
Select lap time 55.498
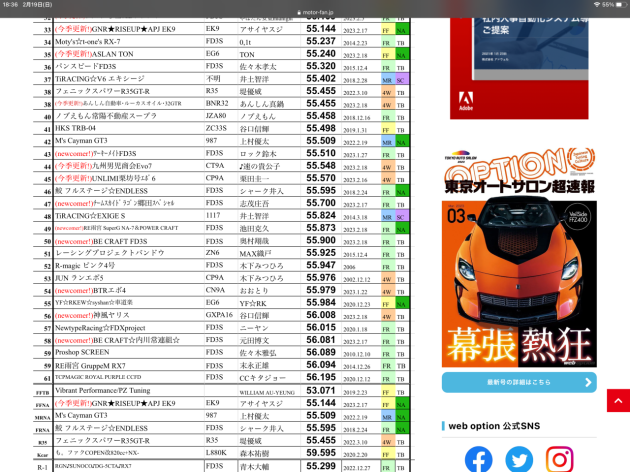[x=321, y=128]
